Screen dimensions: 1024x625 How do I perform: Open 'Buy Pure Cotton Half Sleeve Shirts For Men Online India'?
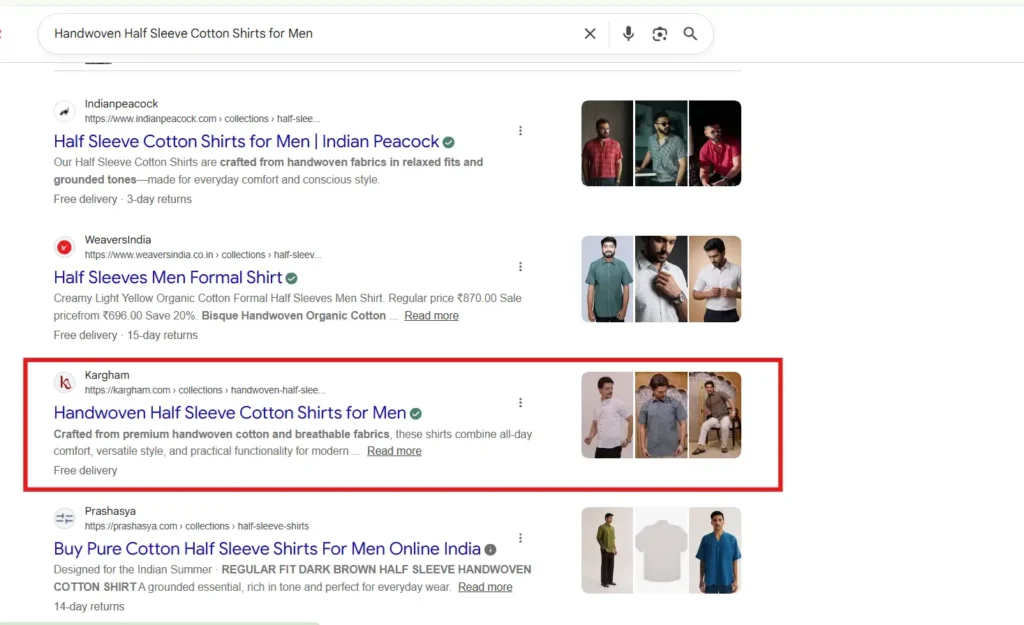pos(267,549)
